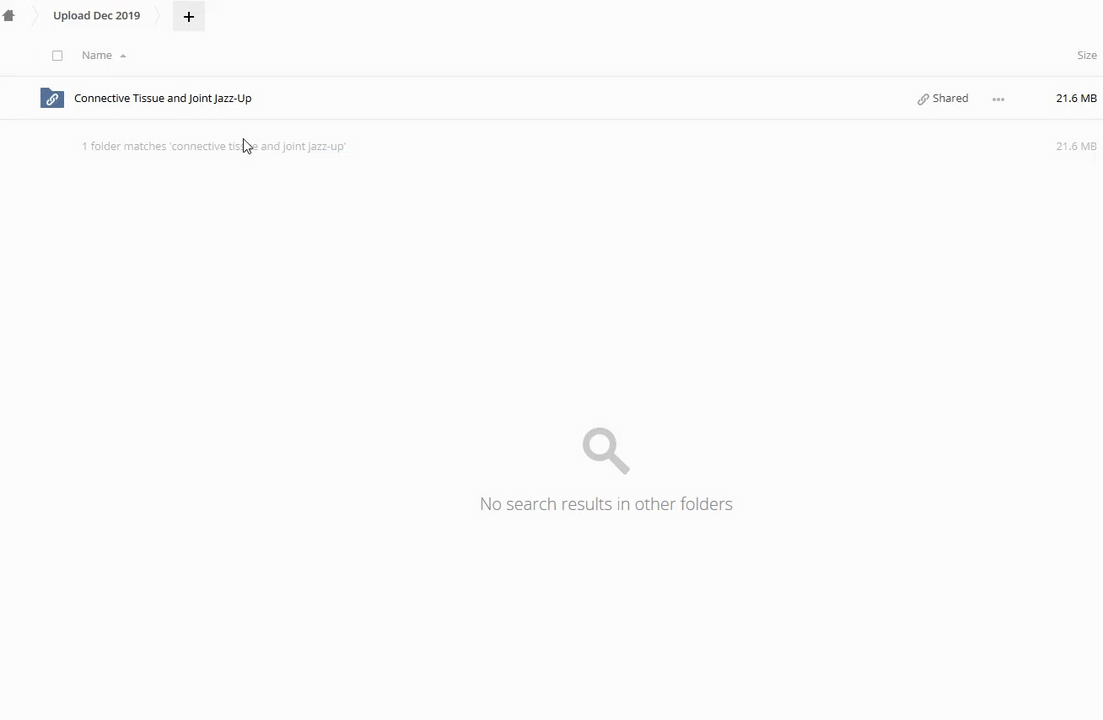Open the Connective Tissue and Joint Jazz-Up folder
1103x720 pixels.
(162, 98)
